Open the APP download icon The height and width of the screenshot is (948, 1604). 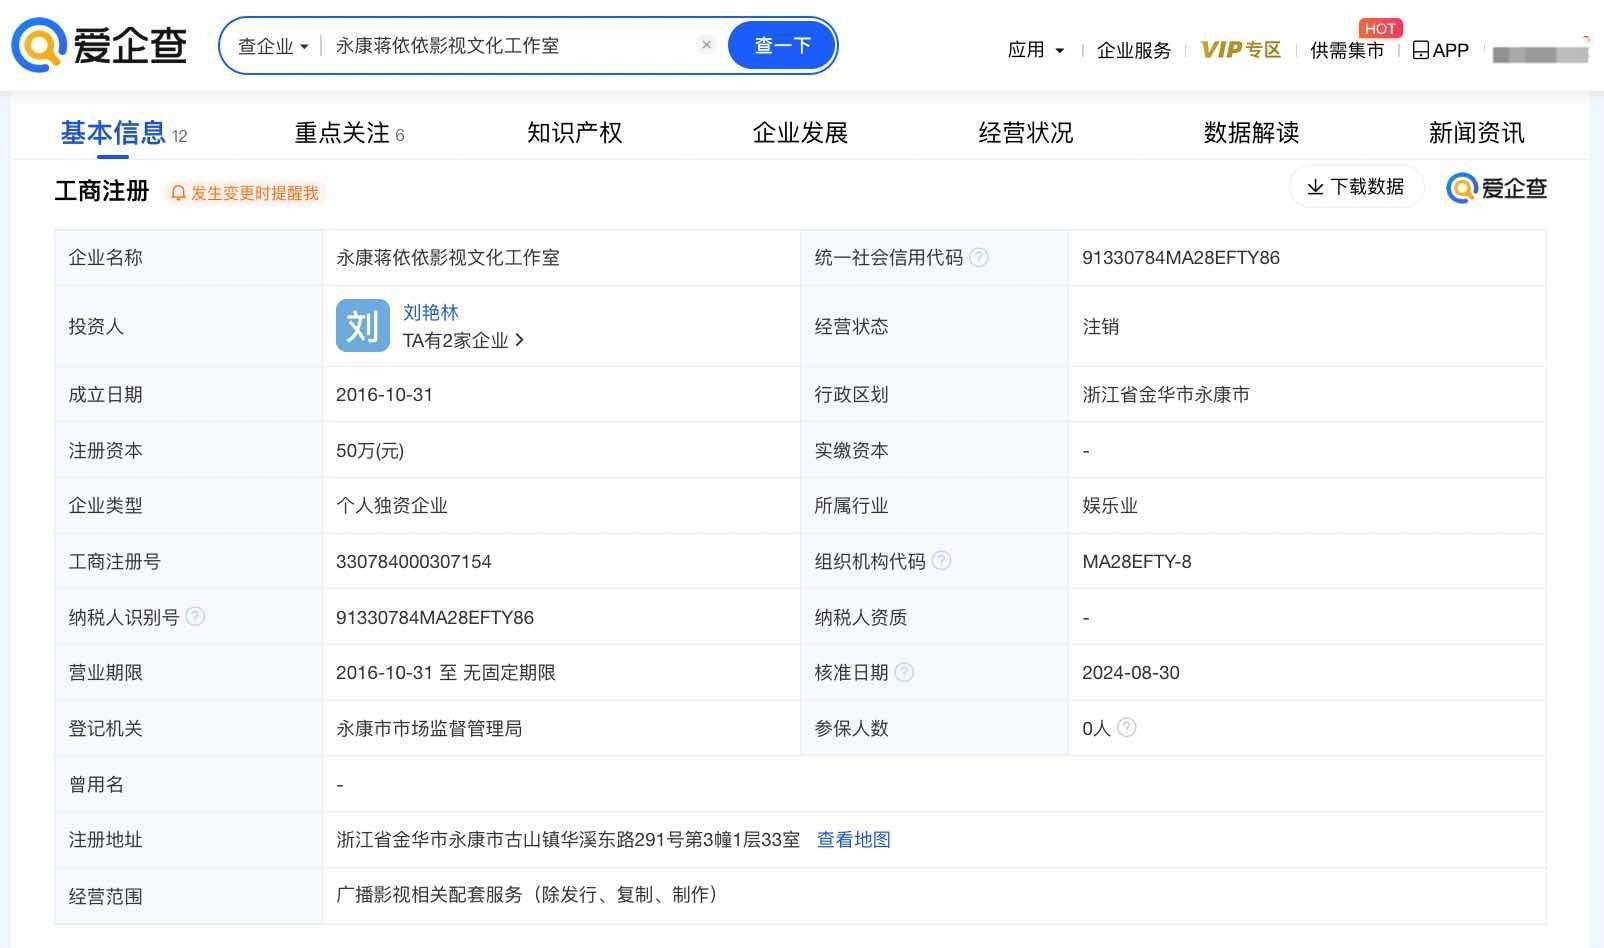1420,50
